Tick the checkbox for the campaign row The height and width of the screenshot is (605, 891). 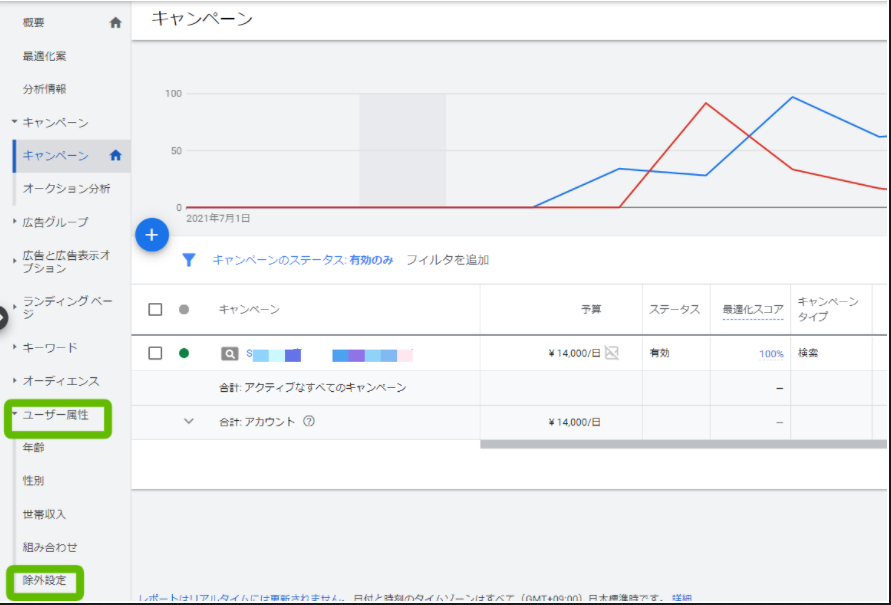point(155,353)
